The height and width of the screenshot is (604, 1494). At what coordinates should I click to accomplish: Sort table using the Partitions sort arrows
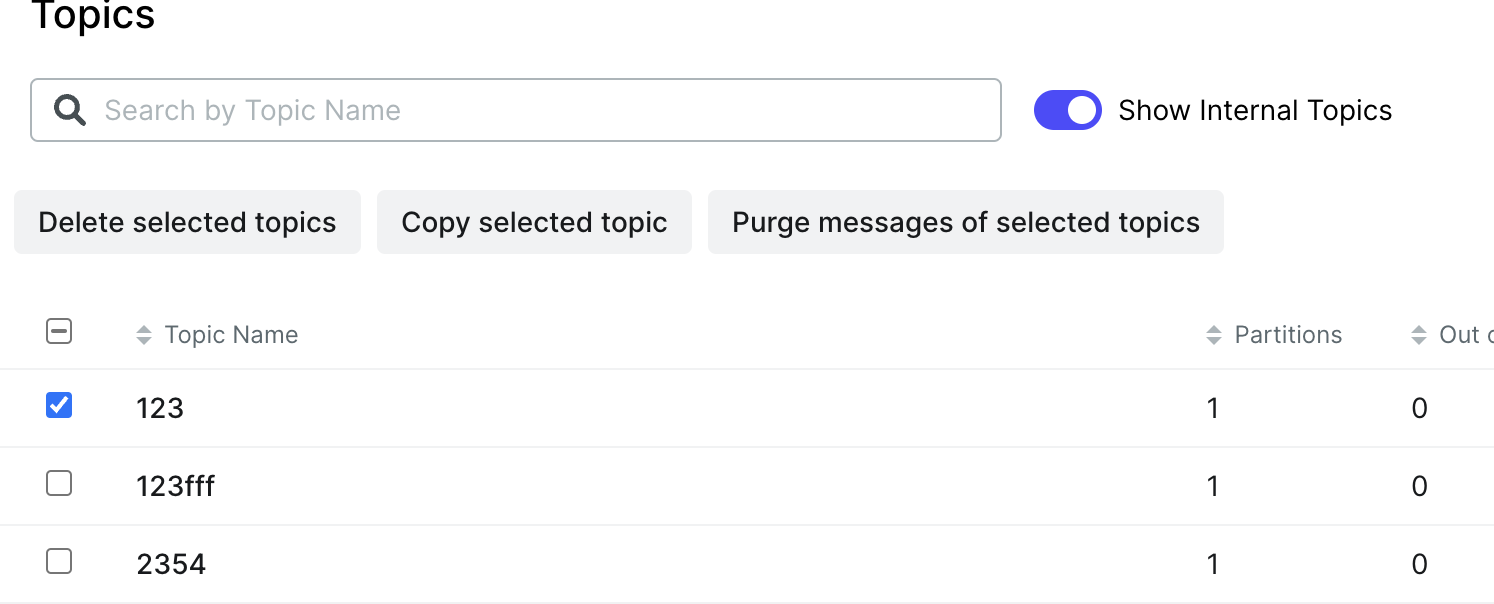point(1214,334)
